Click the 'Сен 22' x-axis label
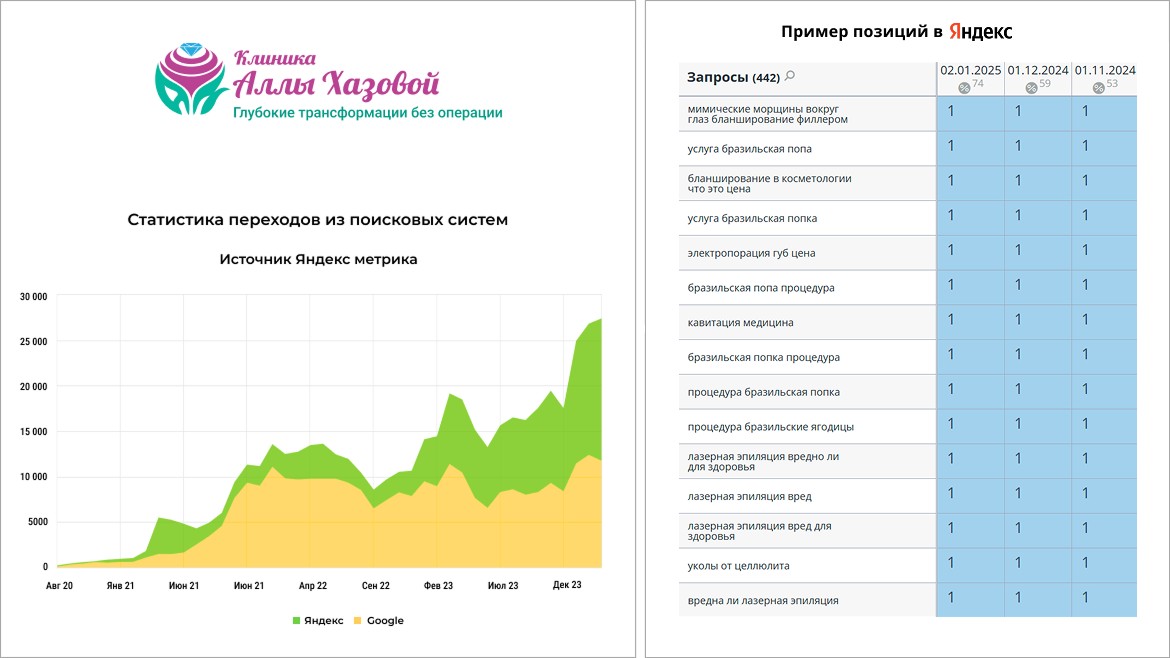This screenshot has width=1170, height=658. pos(375,586)
